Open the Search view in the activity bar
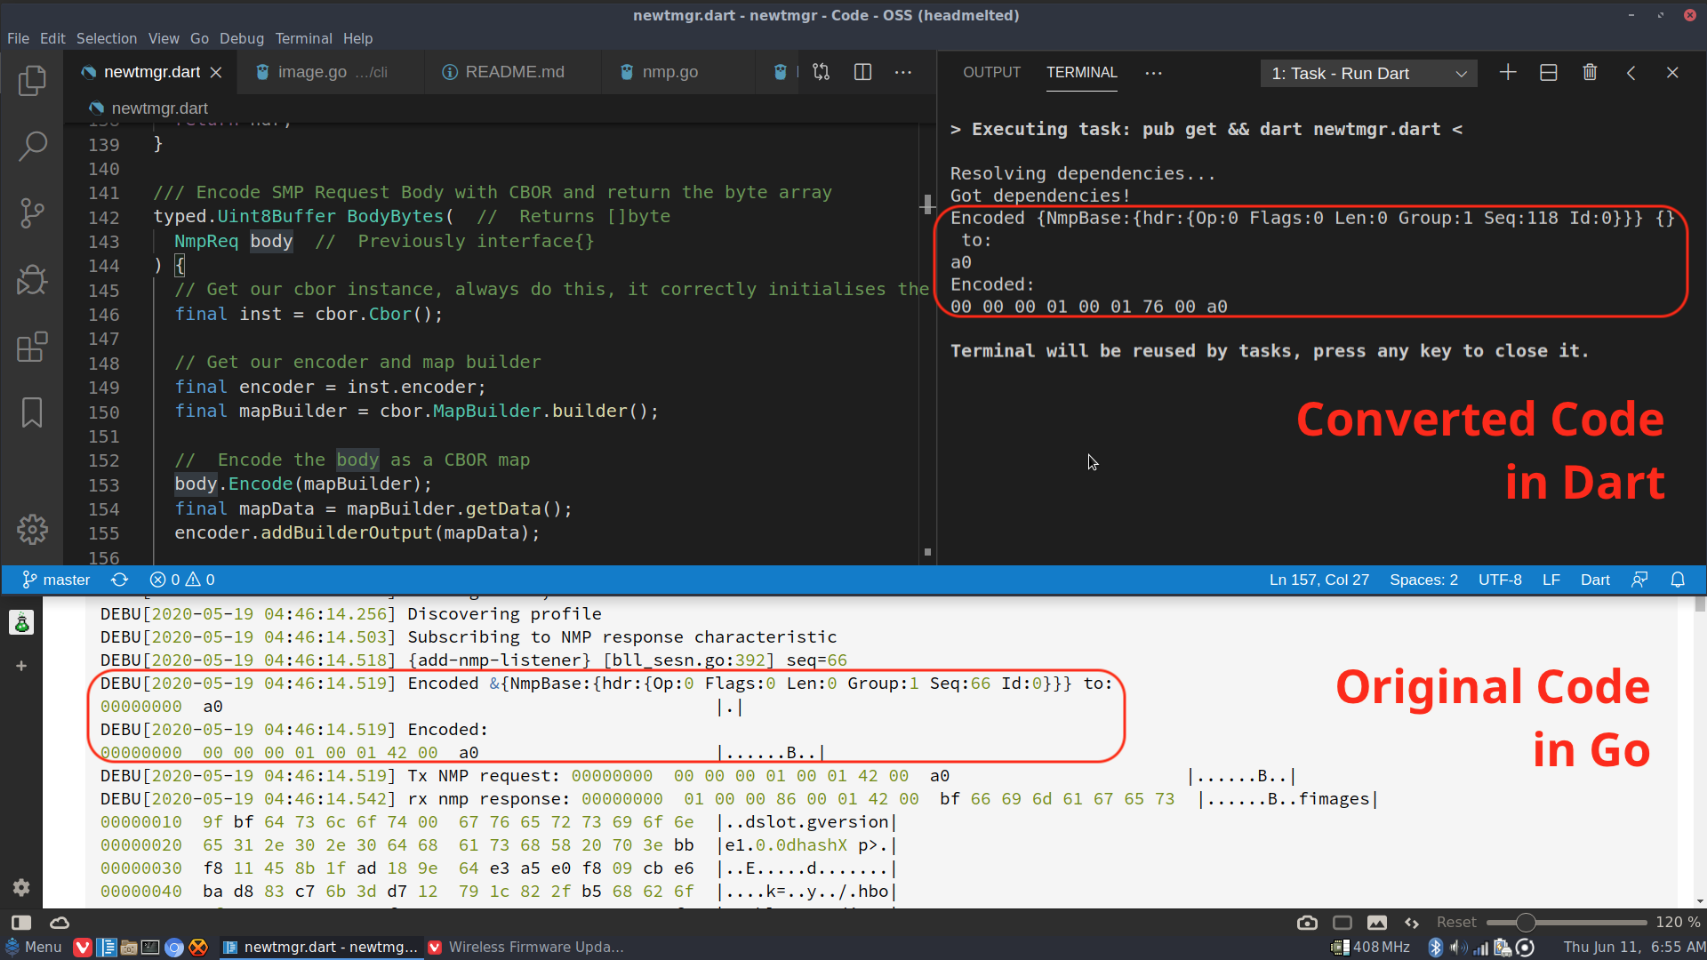Viewport: 1707px width, 960px height. 32,146
